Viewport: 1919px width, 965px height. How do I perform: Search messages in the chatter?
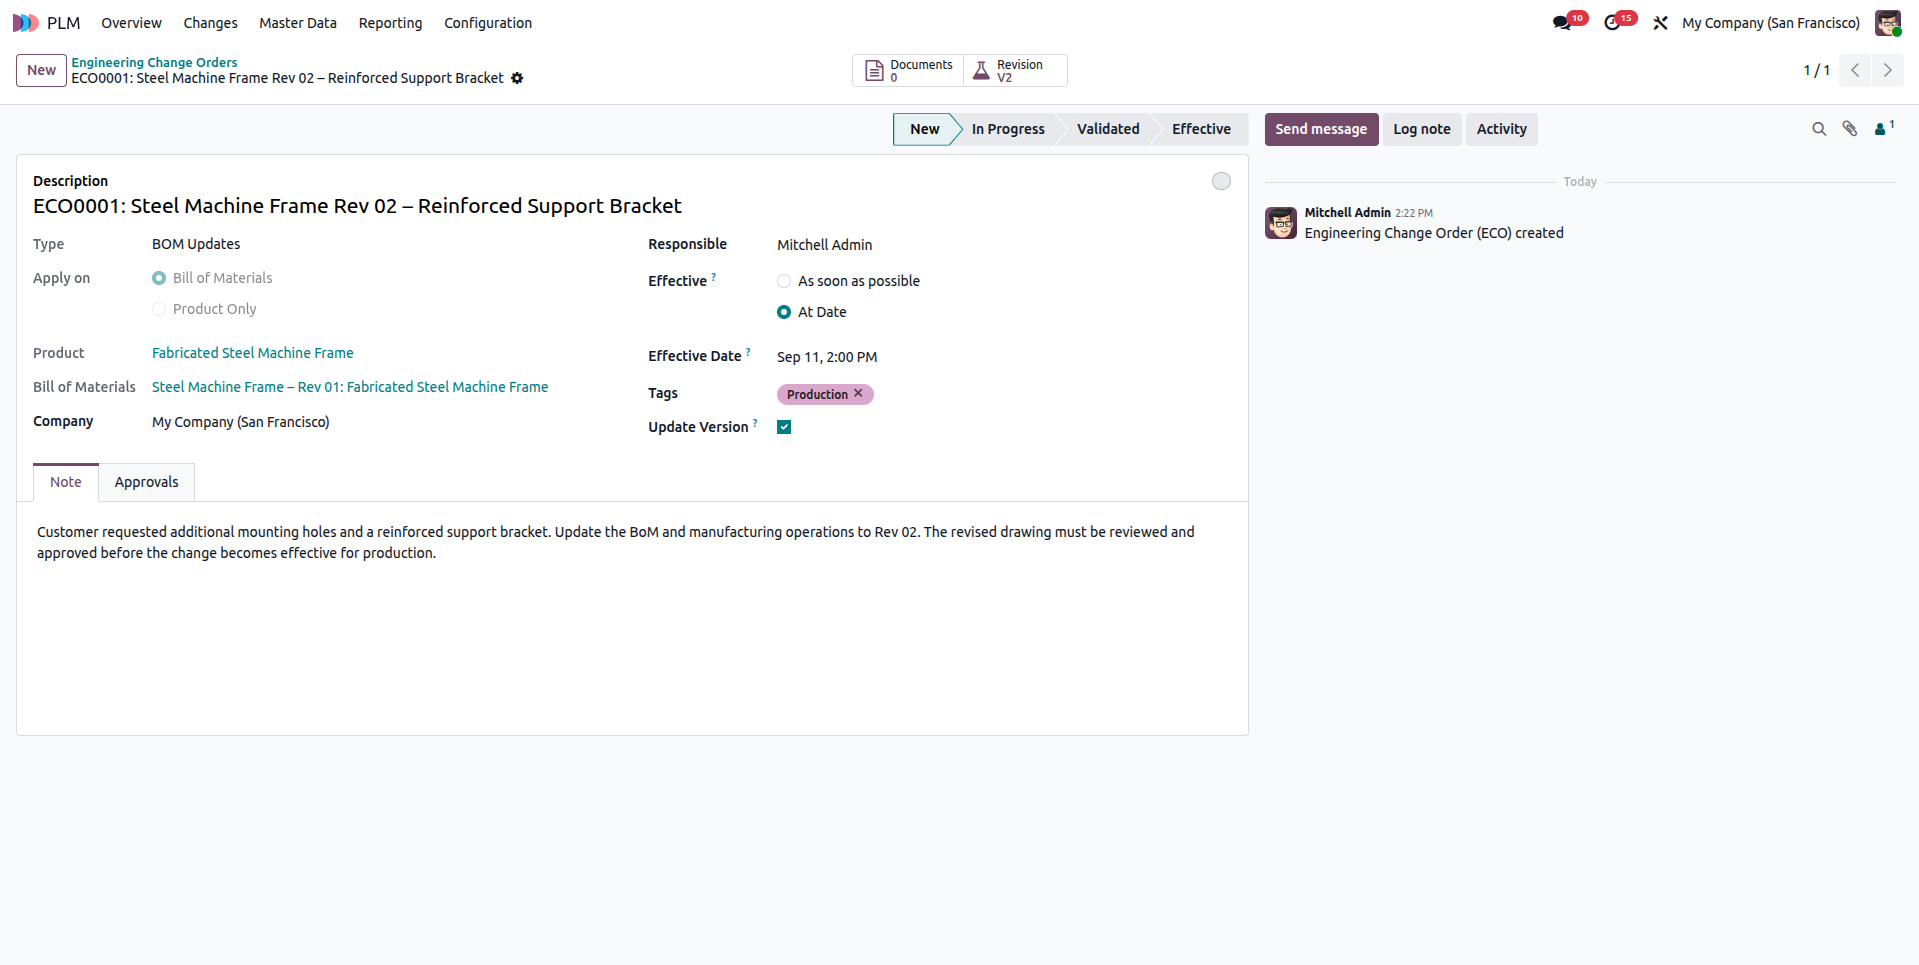click(1819, 129)
